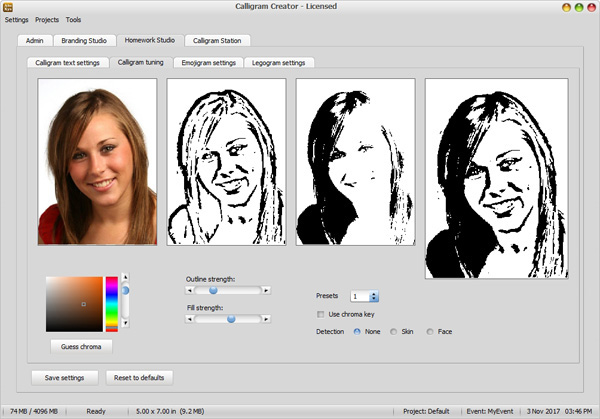Select the Skin detection option

(393, 332)
